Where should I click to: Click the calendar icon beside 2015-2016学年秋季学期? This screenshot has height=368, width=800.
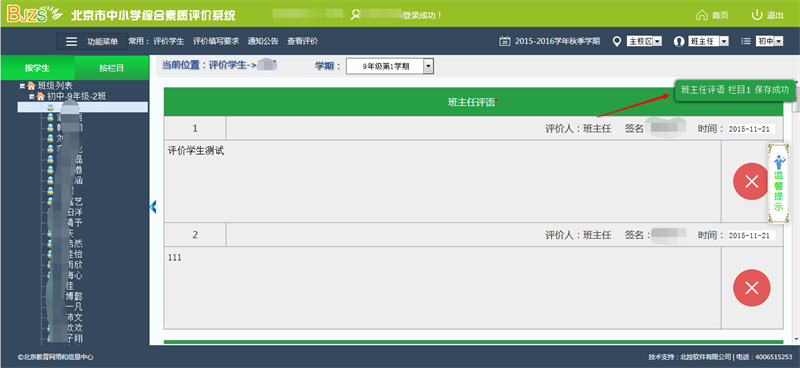(505, 41)
